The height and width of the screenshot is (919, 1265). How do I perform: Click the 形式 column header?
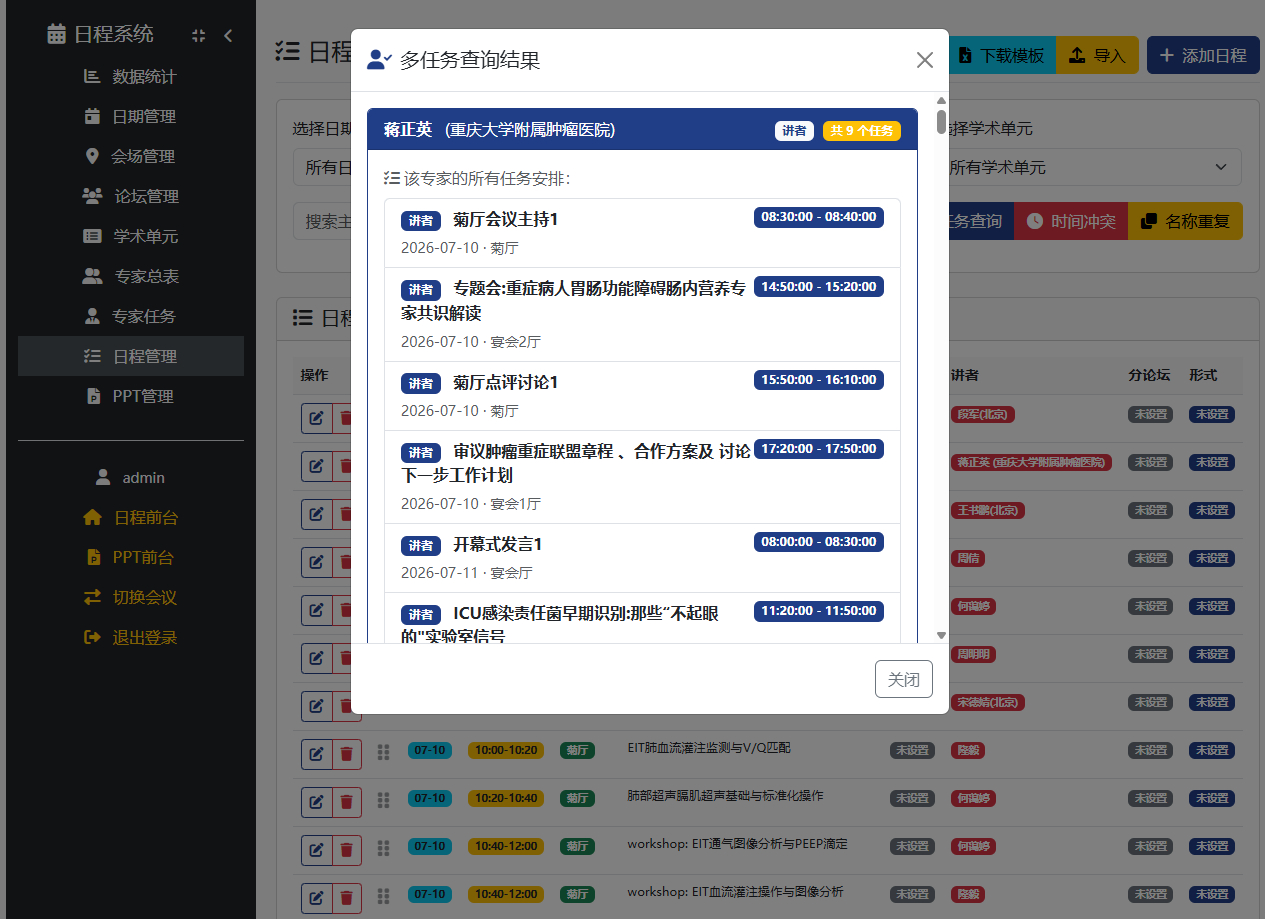[x=1203, y=375]
